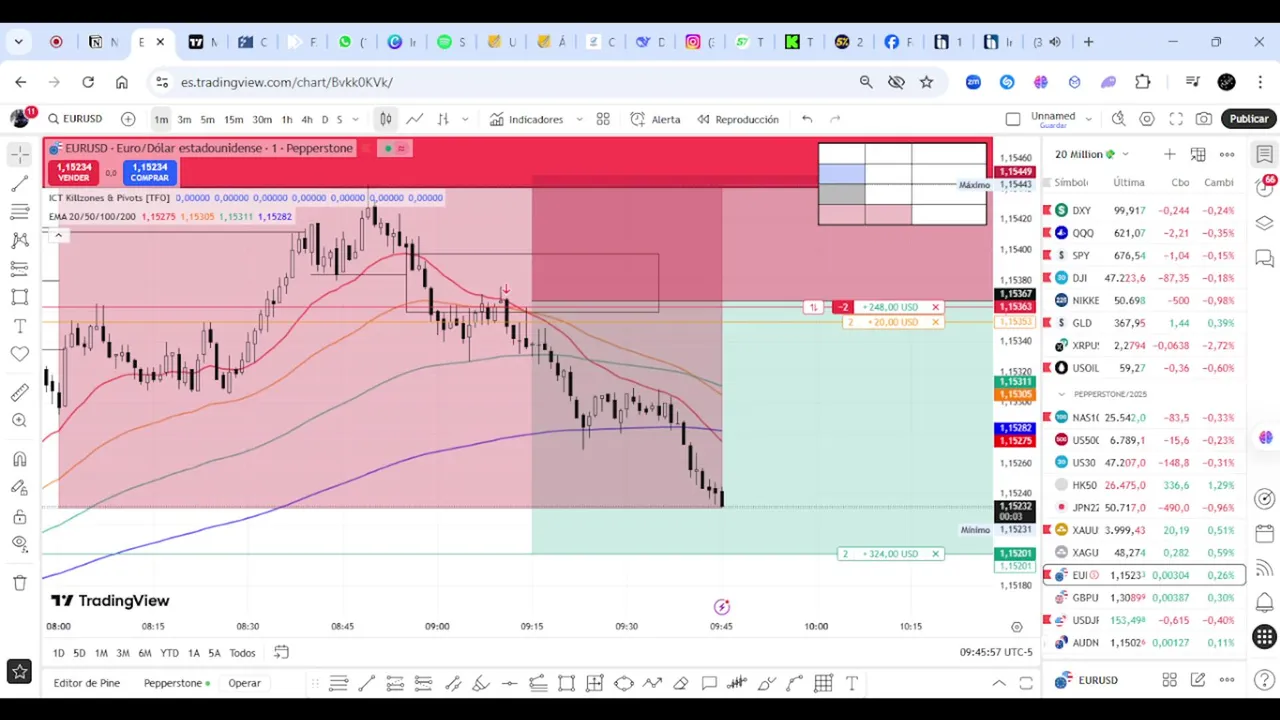Reload the page in the browser
This screenshot has width=1280, height=720.
(x=88, y=82)
